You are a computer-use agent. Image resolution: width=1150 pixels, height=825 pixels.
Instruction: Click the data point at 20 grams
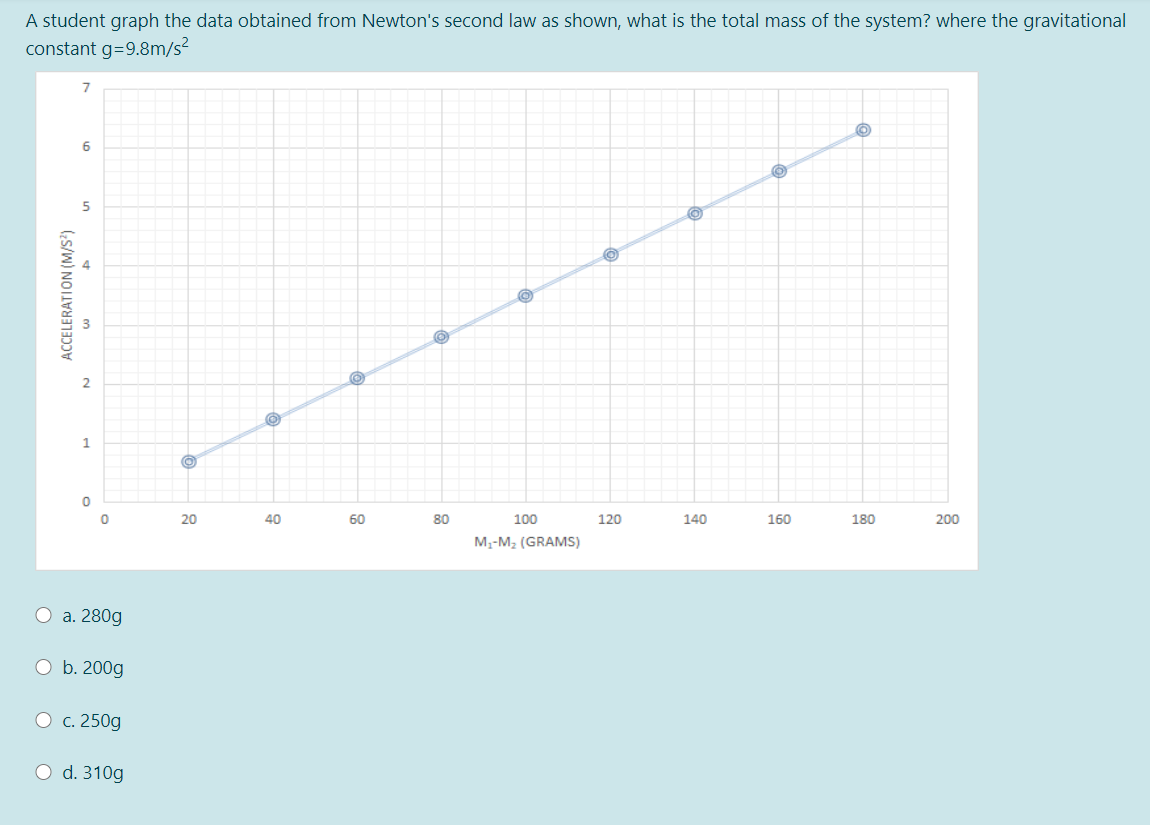click(x=189, y=461)
